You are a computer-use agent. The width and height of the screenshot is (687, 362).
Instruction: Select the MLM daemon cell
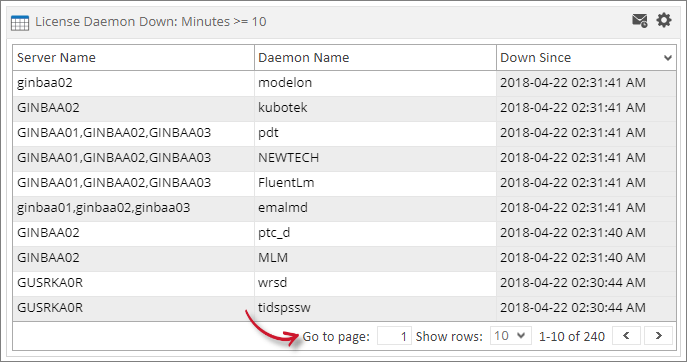point(375,258)
